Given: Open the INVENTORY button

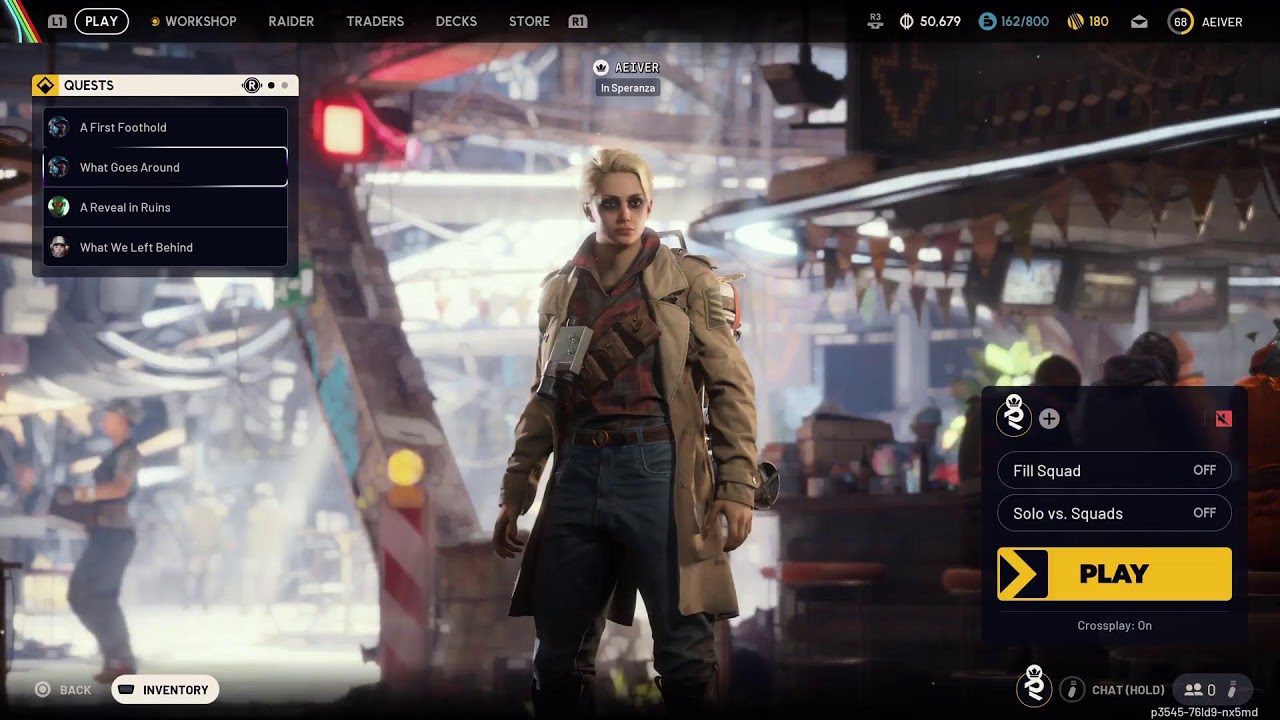Looking at the screenshot, I should pos(165,690).
